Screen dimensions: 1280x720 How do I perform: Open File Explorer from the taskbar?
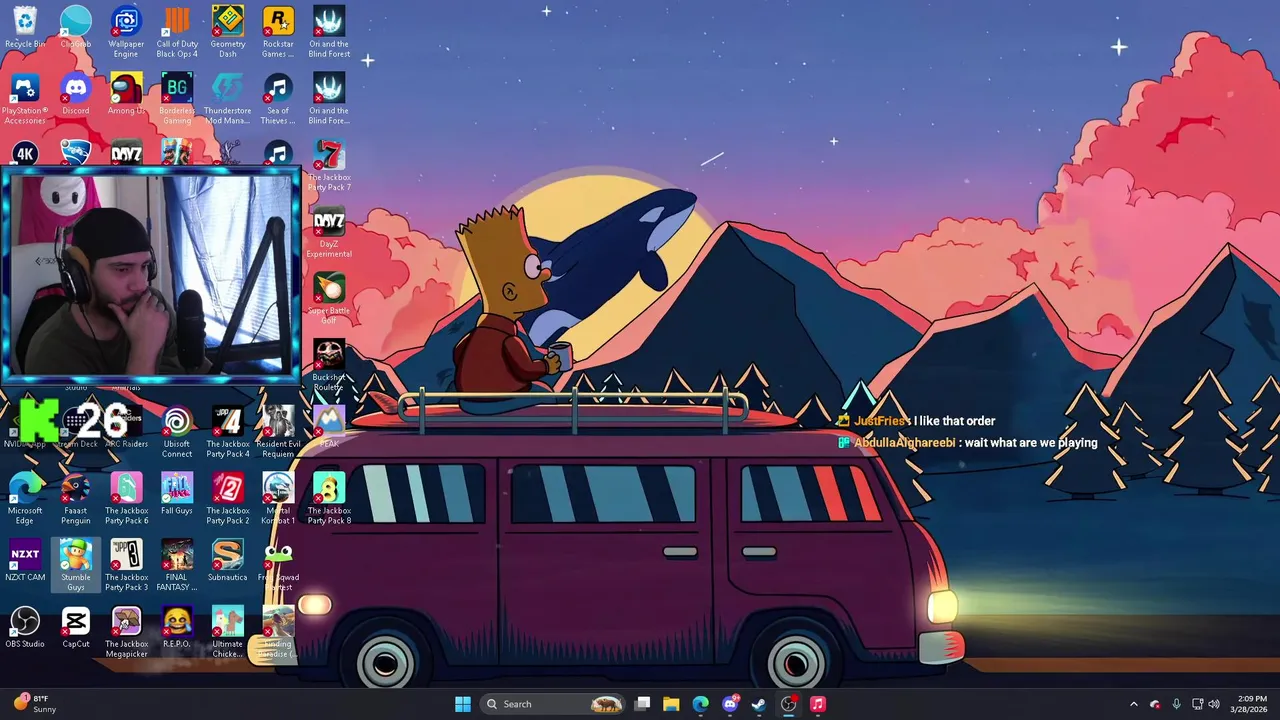671,704
